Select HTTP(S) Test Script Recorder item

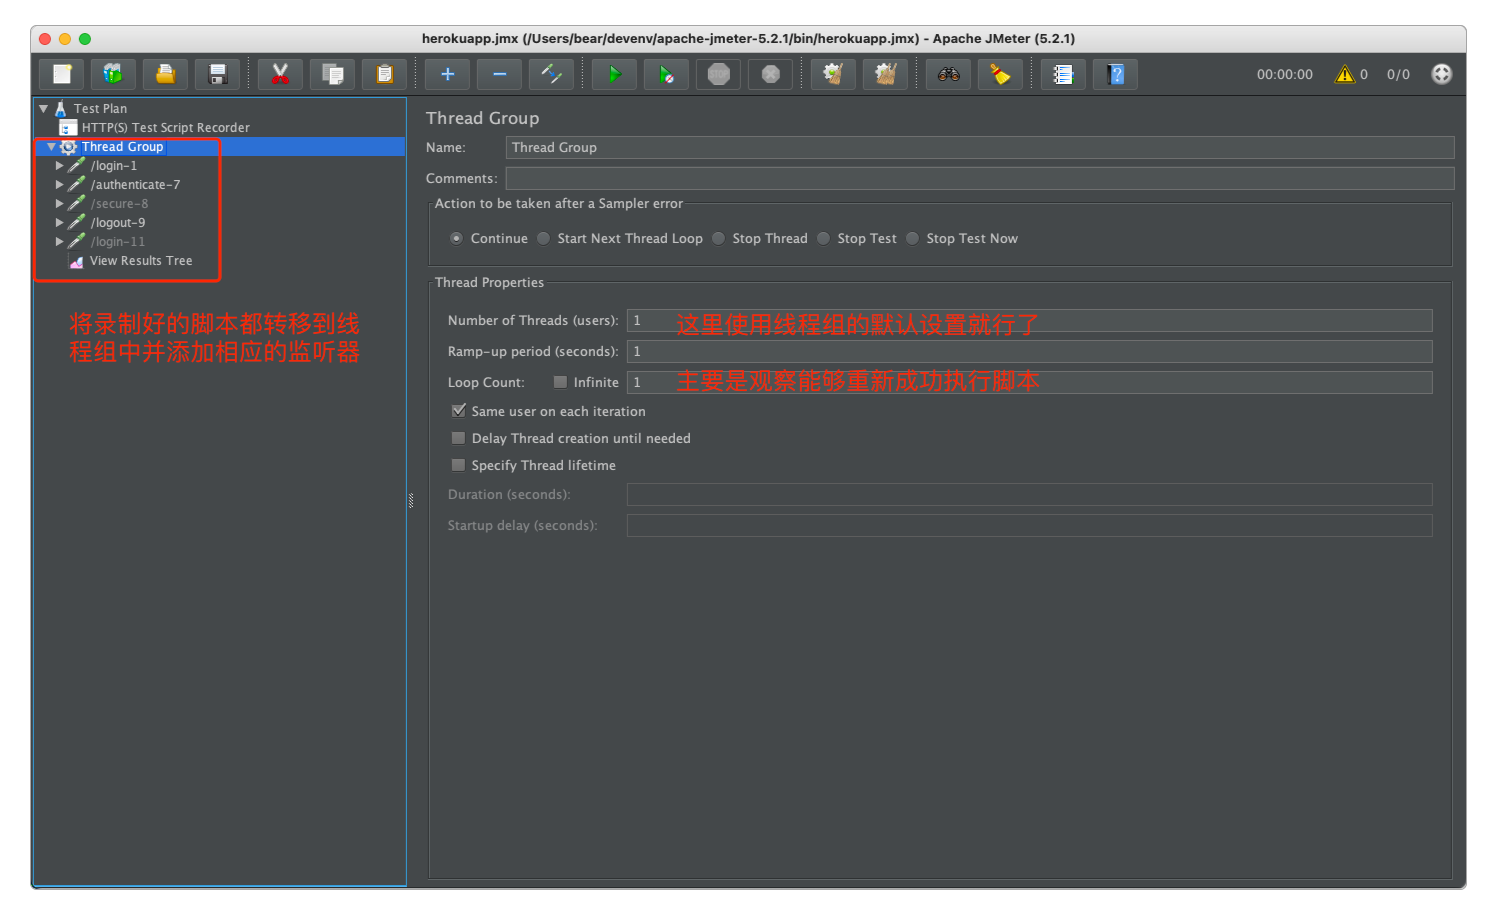pyautogui.click(x=165, y=128)
